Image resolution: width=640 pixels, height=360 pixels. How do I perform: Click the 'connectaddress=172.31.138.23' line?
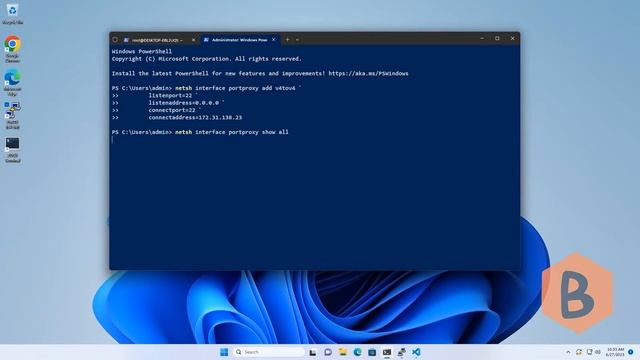coord(195,118)
